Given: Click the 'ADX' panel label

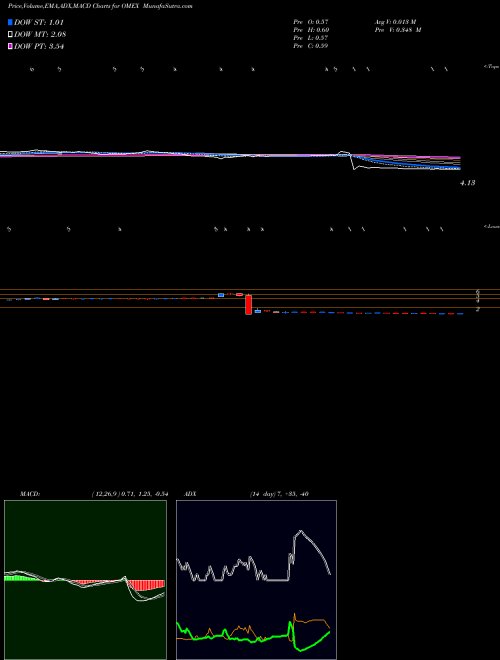Looking at the screenshot, I should 191,494.
